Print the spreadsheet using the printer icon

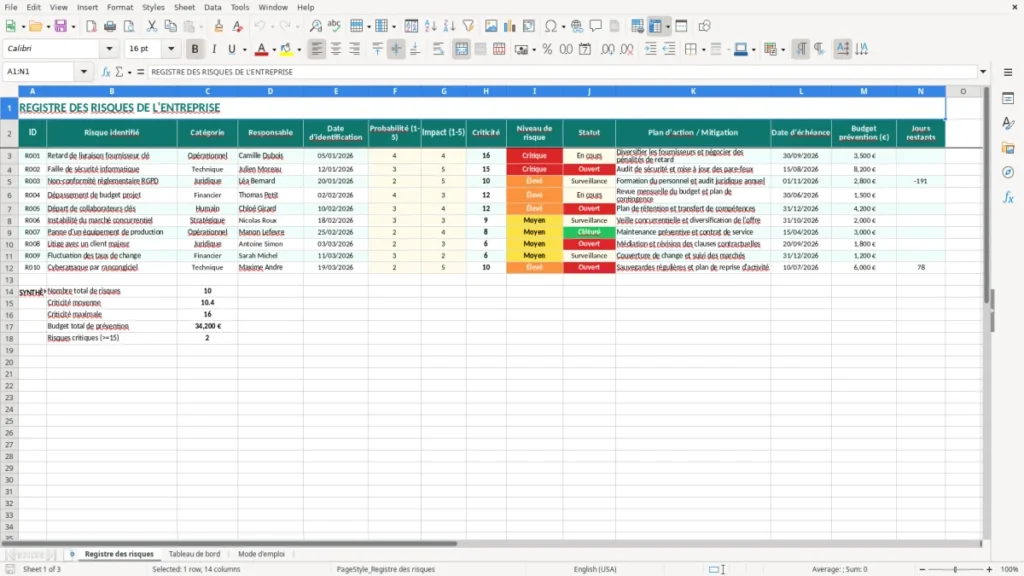click(x=110, y=26)
